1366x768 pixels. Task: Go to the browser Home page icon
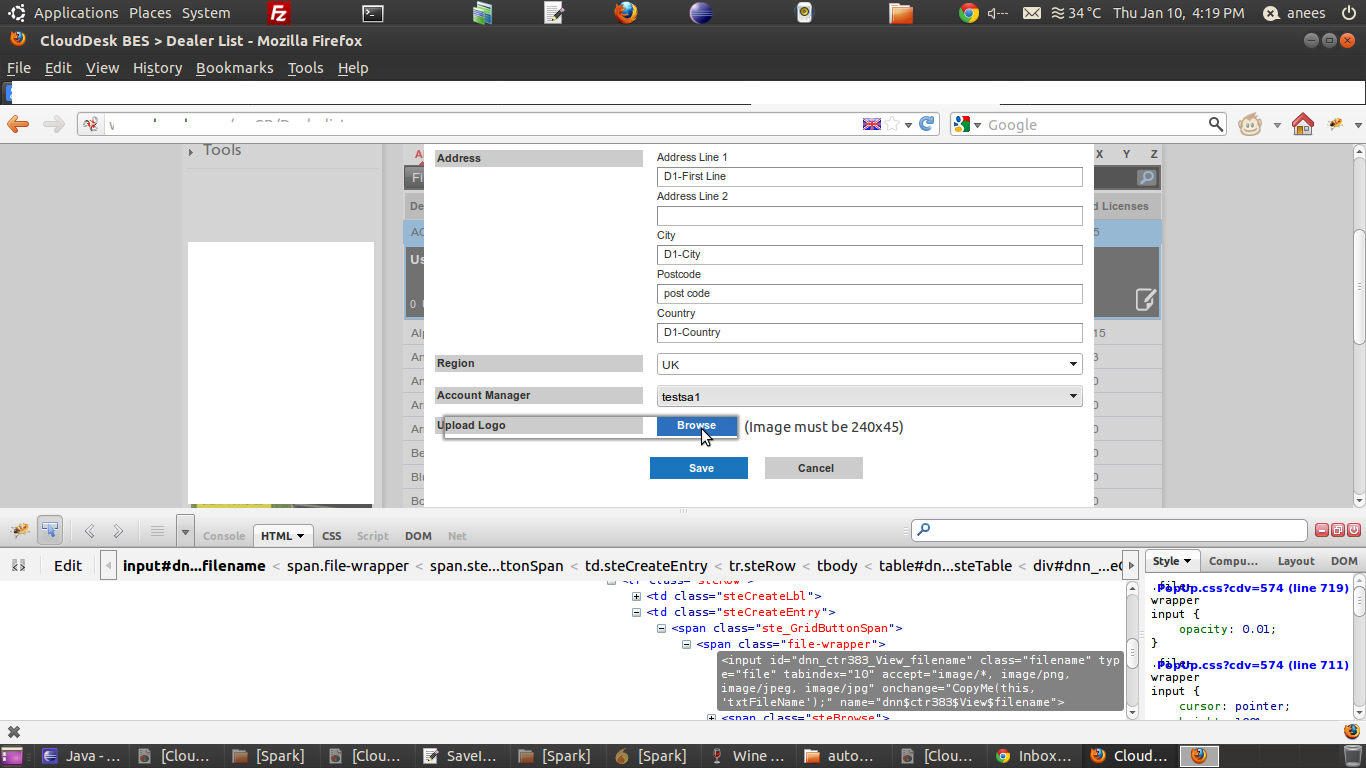[1302, 124]
